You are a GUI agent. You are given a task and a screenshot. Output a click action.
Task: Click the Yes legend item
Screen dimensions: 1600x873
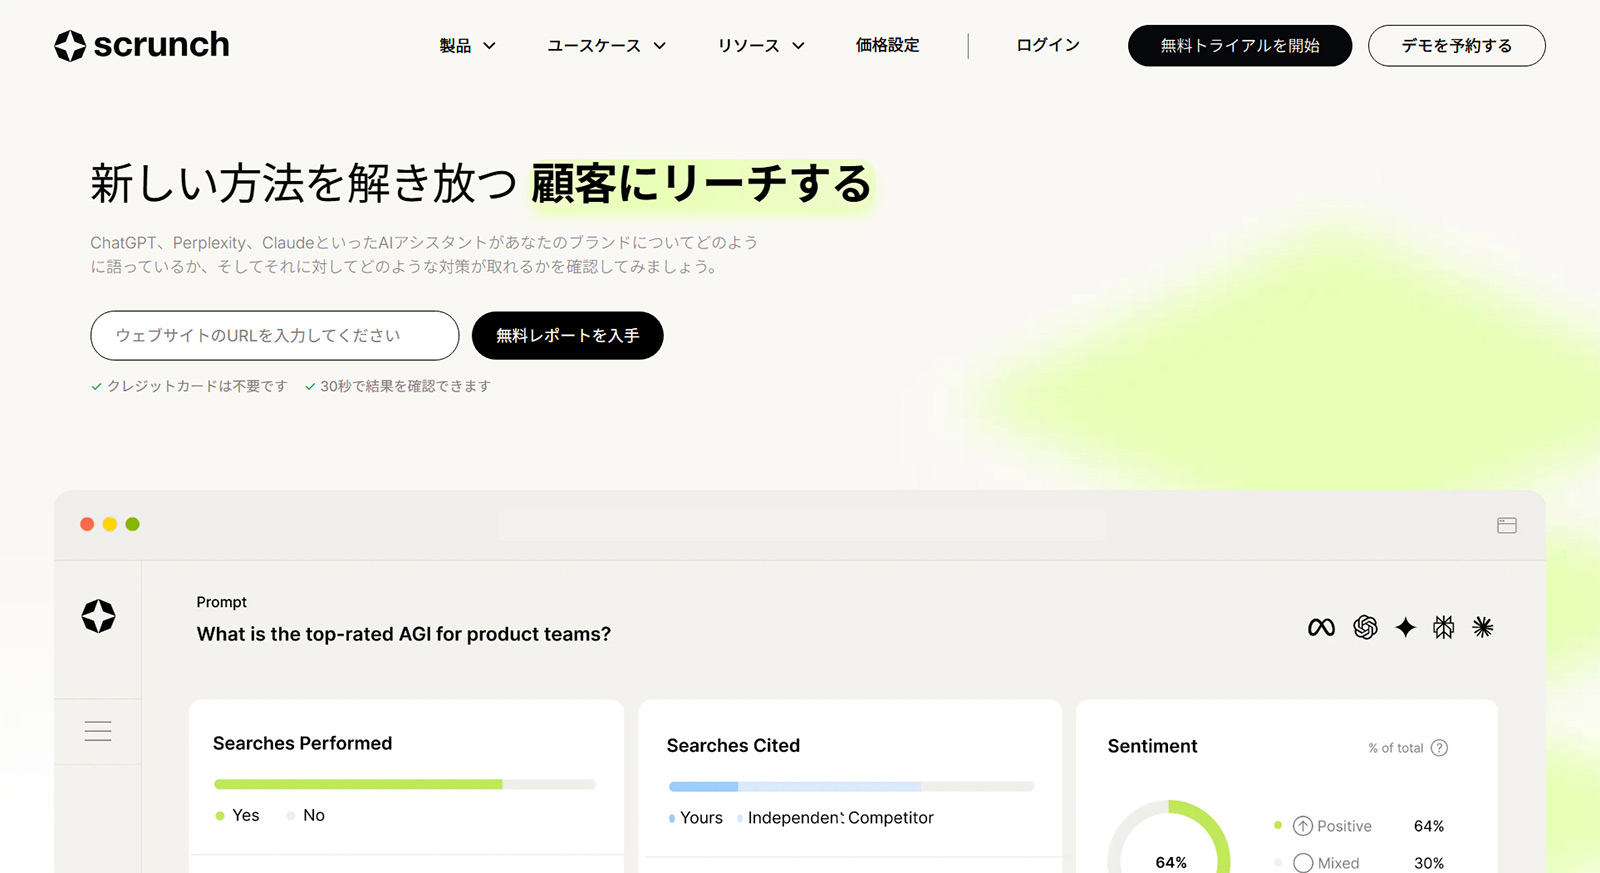(x=237, y=815)
